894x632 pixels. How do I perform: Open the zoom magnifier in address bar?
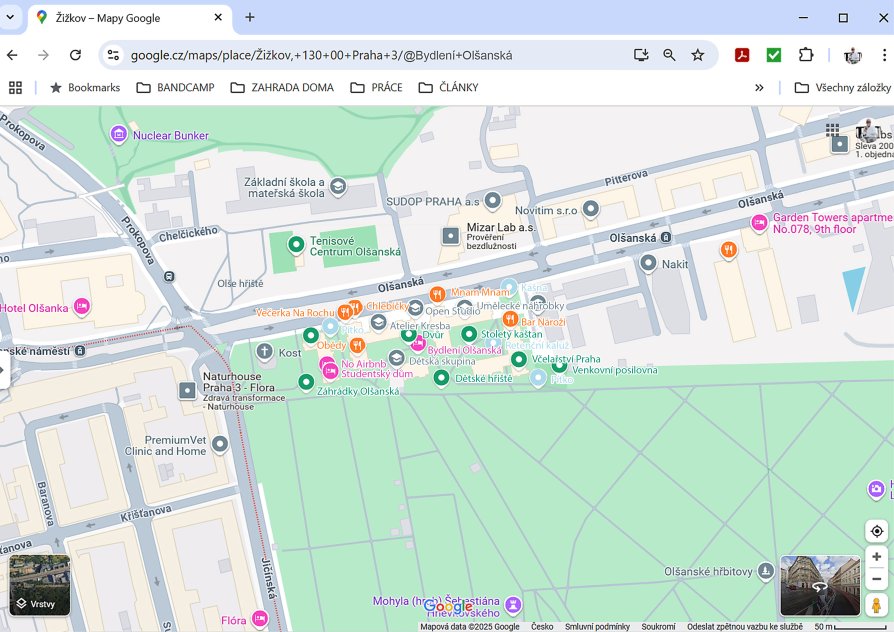[669, 55]
